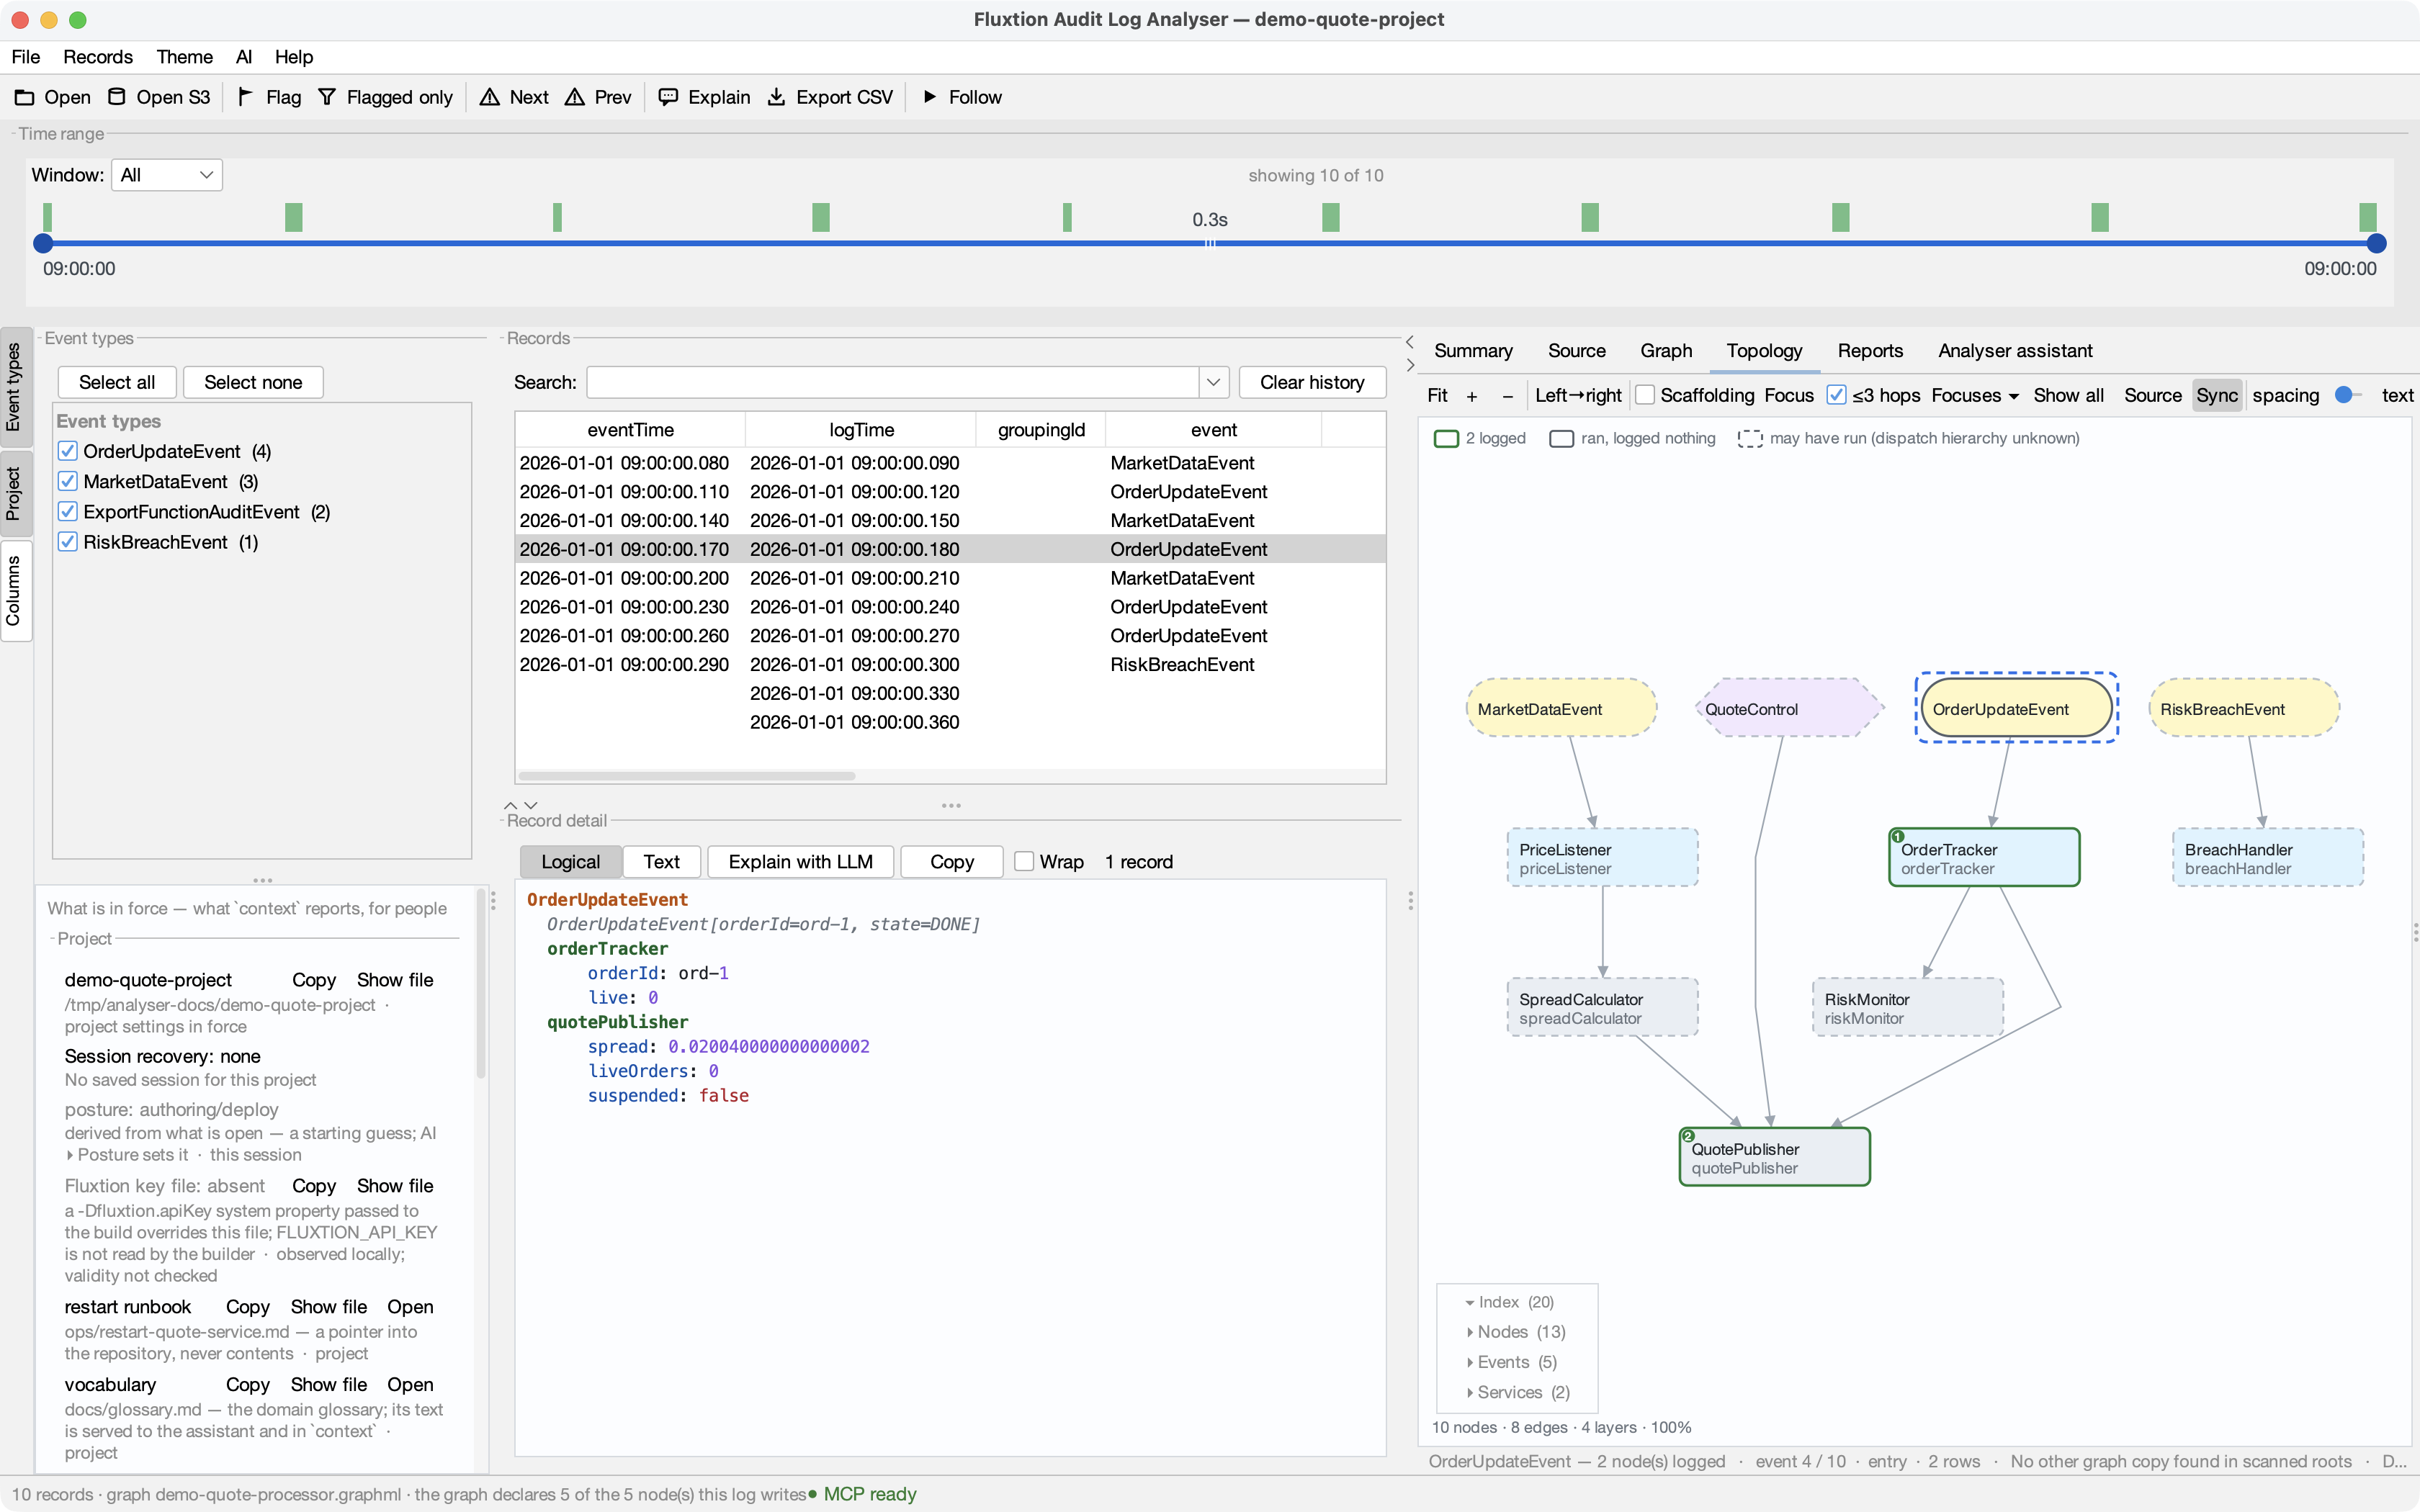Enable the Scaffolding checkbox
This screenshot has width=2420, height=1512.
1645,396
